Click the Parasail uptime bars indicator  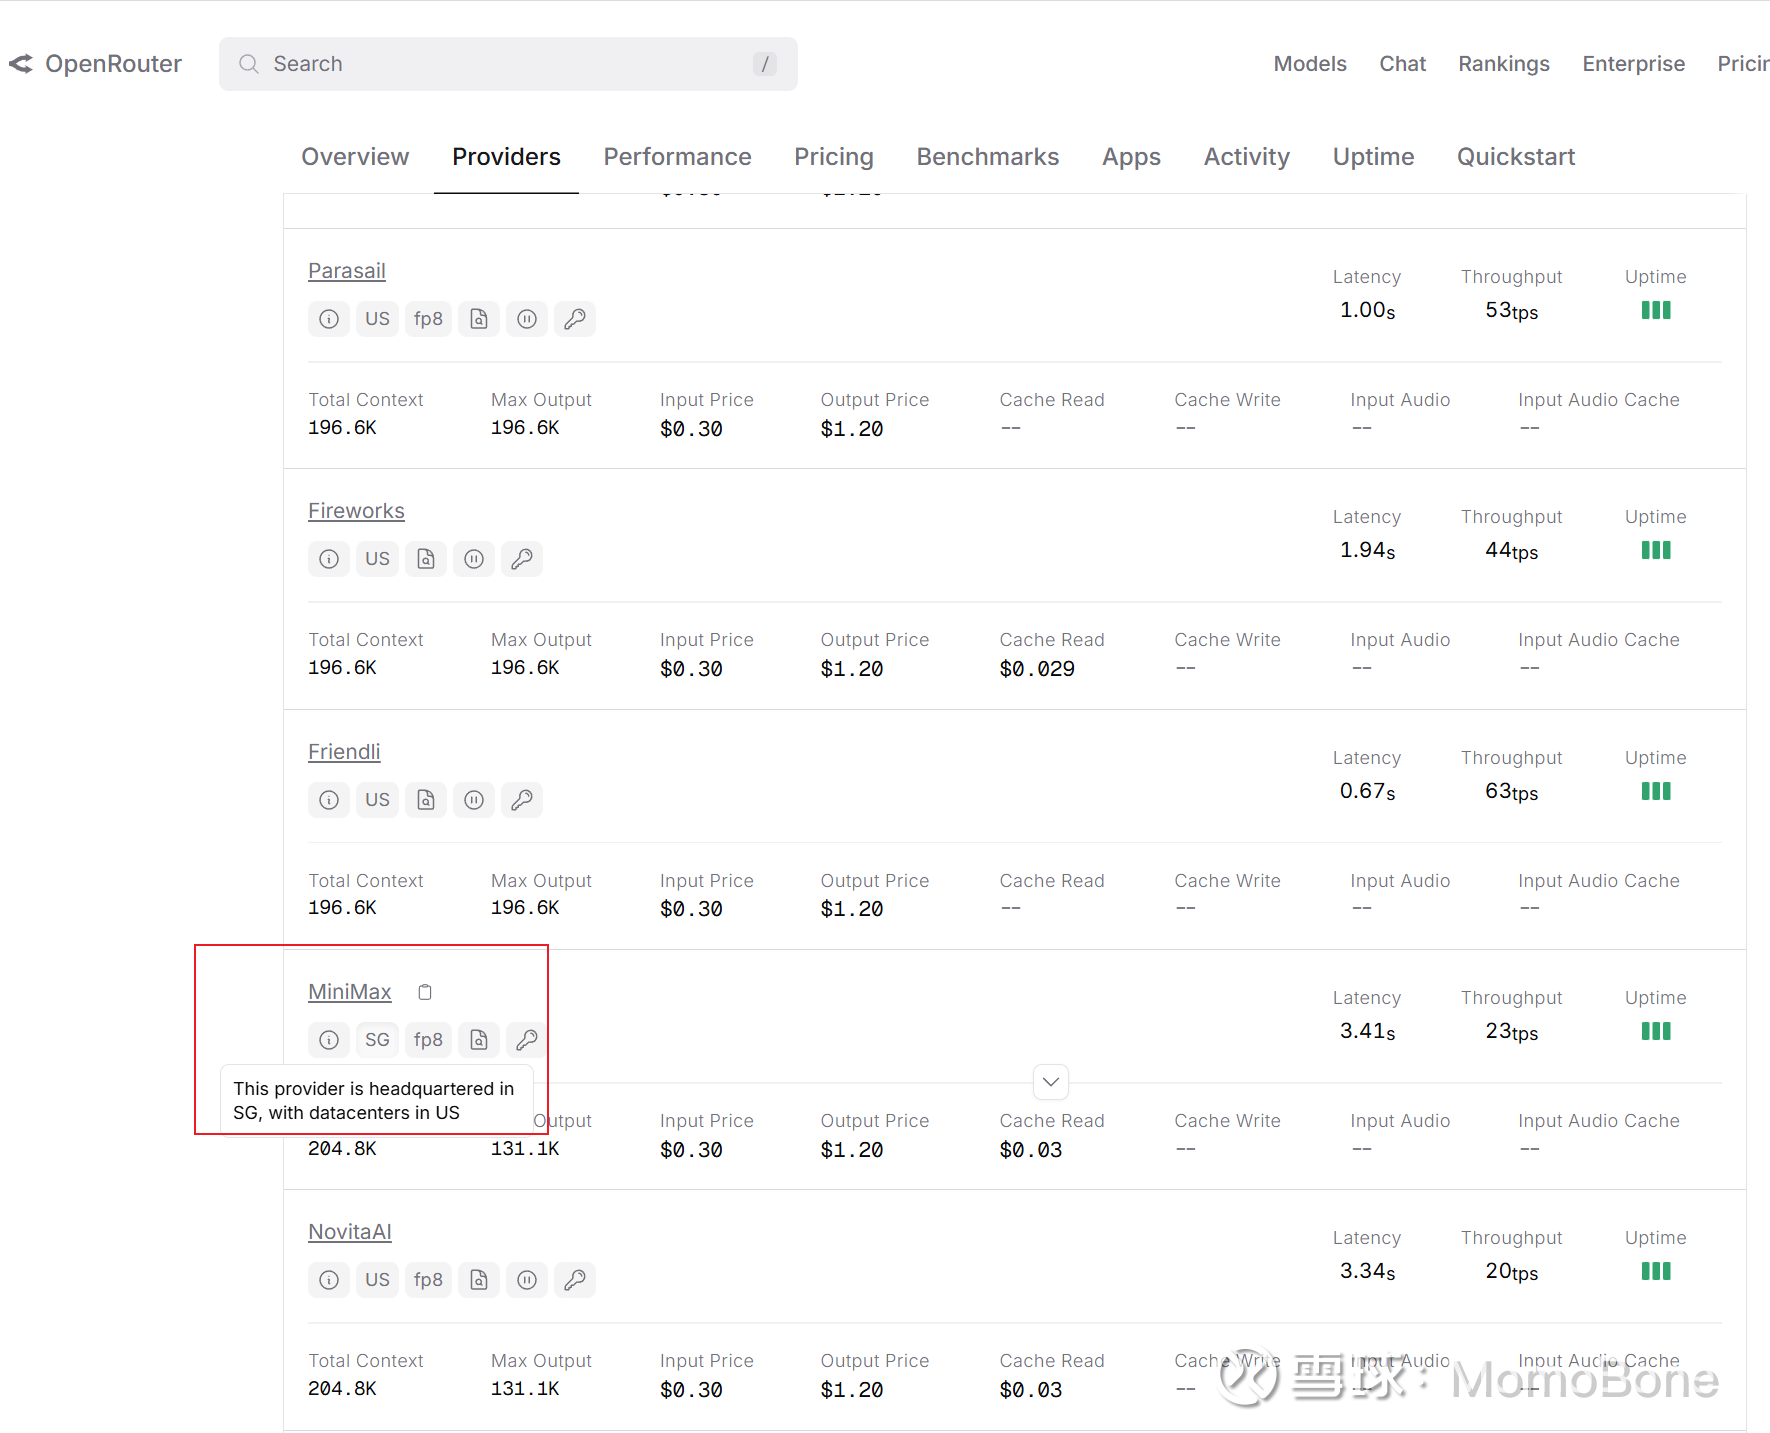point(1656,310)
